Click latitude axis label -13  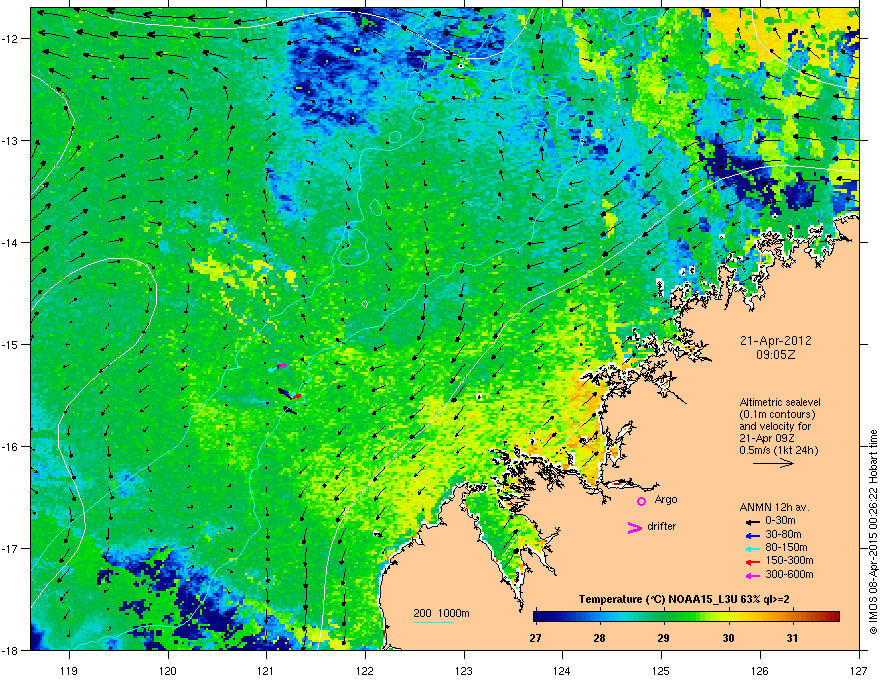pyautogui.click(x=10, y=141)
